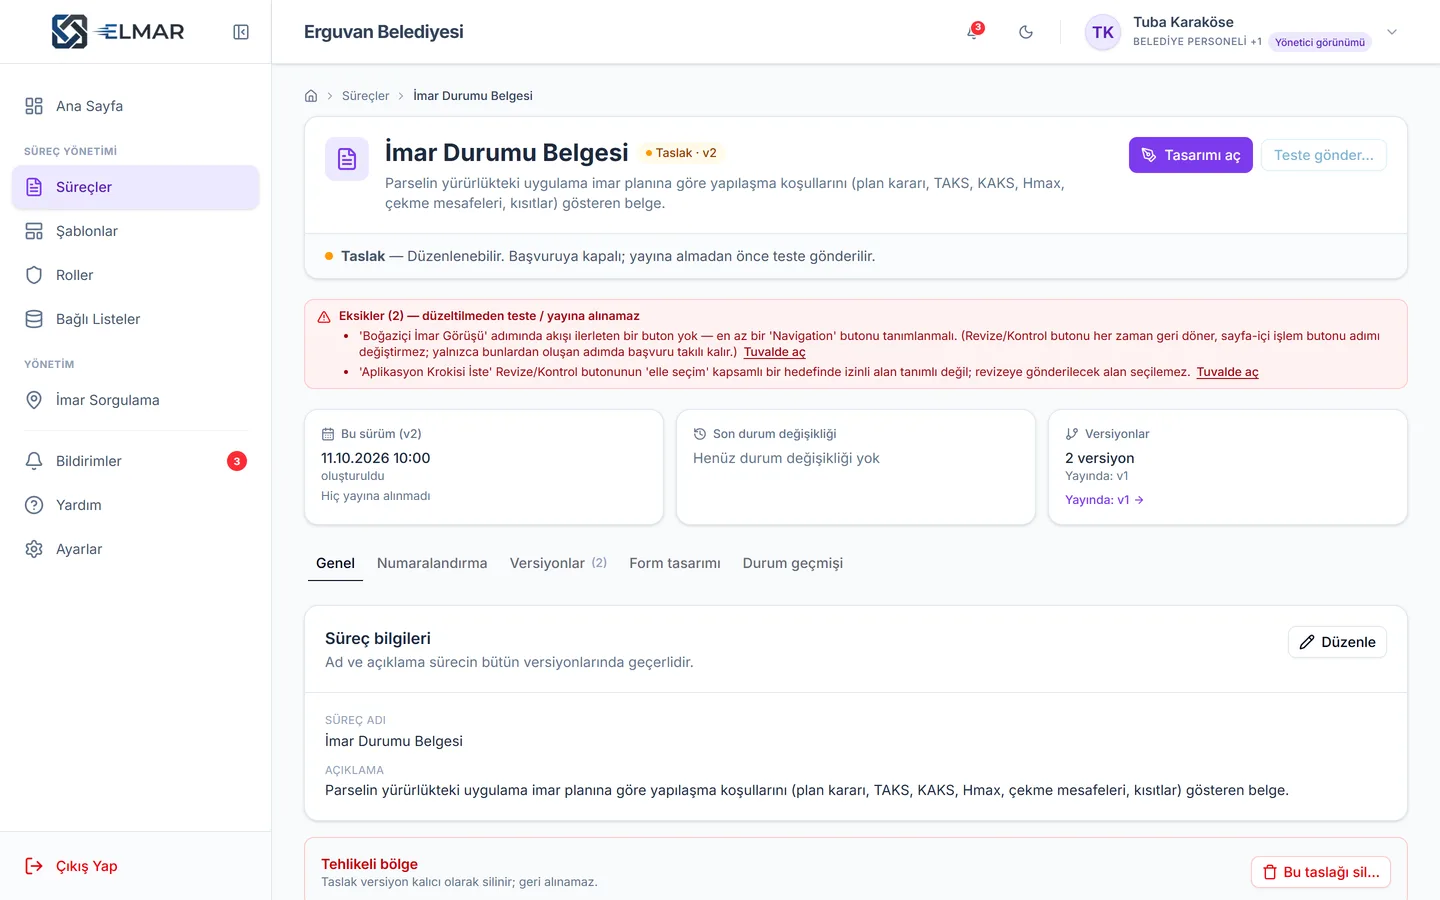Open Ana Sayfa in sidebar
1440x900 pixels.
click(136, 106)
